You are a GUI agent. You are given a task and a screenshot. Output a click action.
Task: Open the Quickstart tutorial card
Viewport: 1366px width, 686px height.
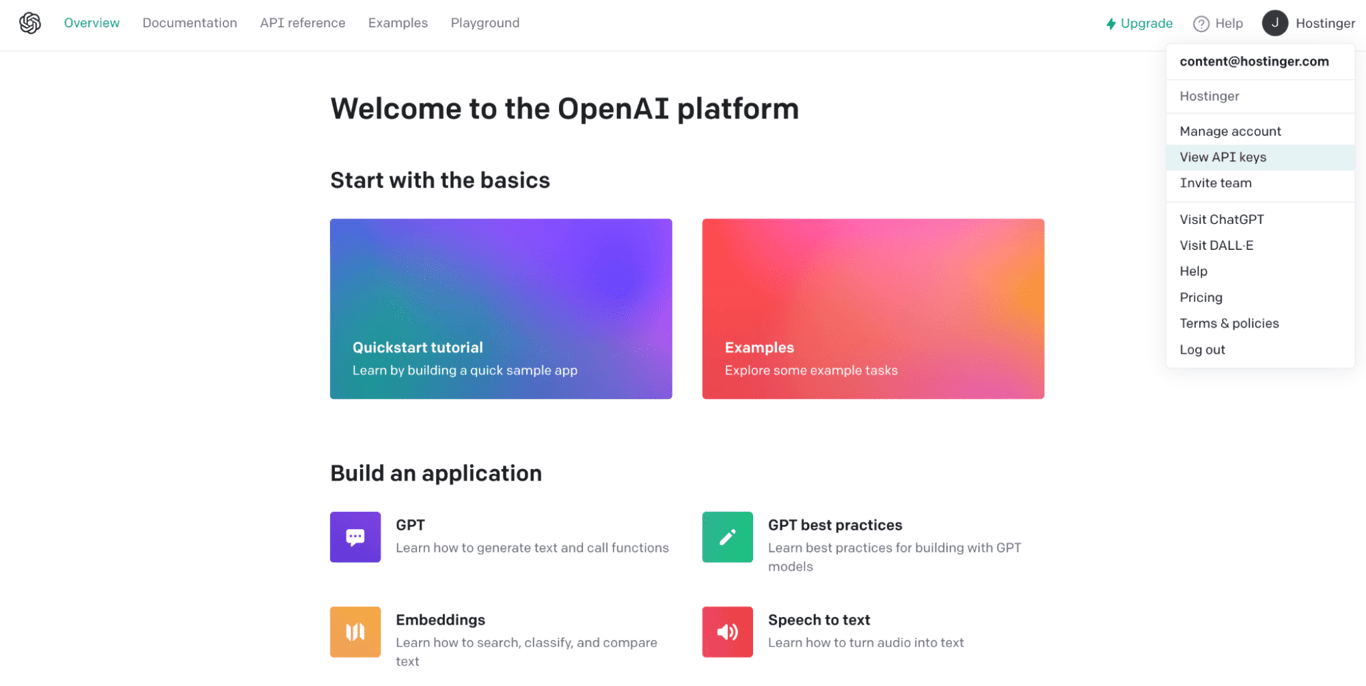(x=501, y=308)
